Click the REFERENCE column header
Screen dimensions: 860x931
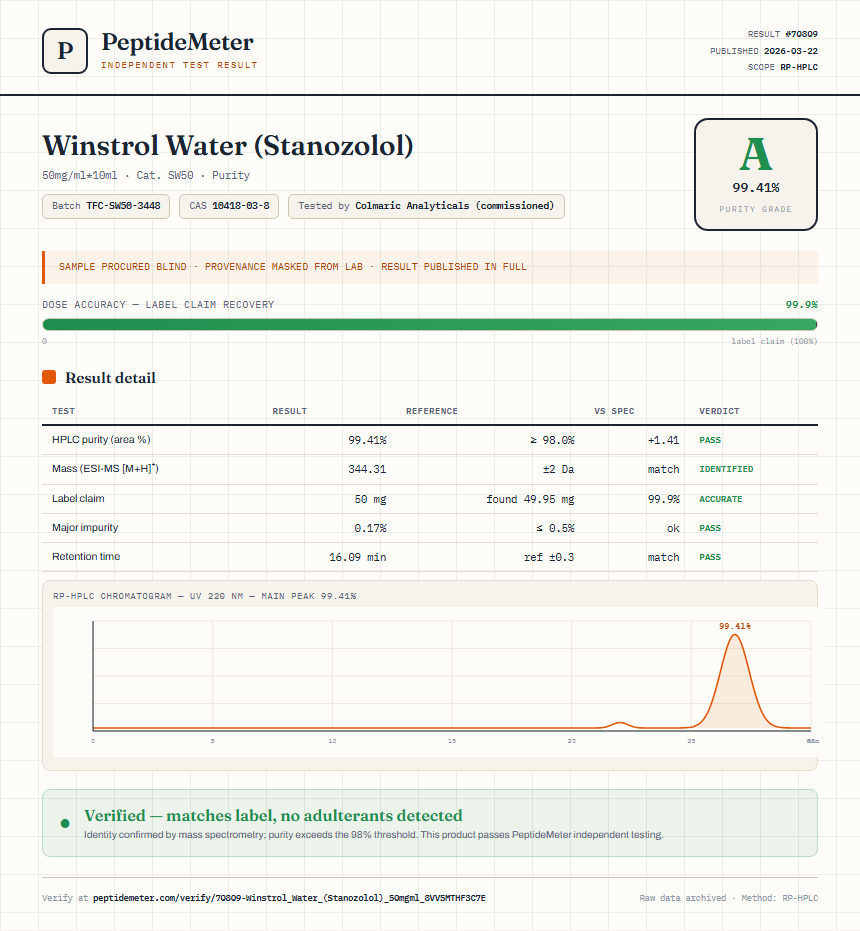point(432,411)
